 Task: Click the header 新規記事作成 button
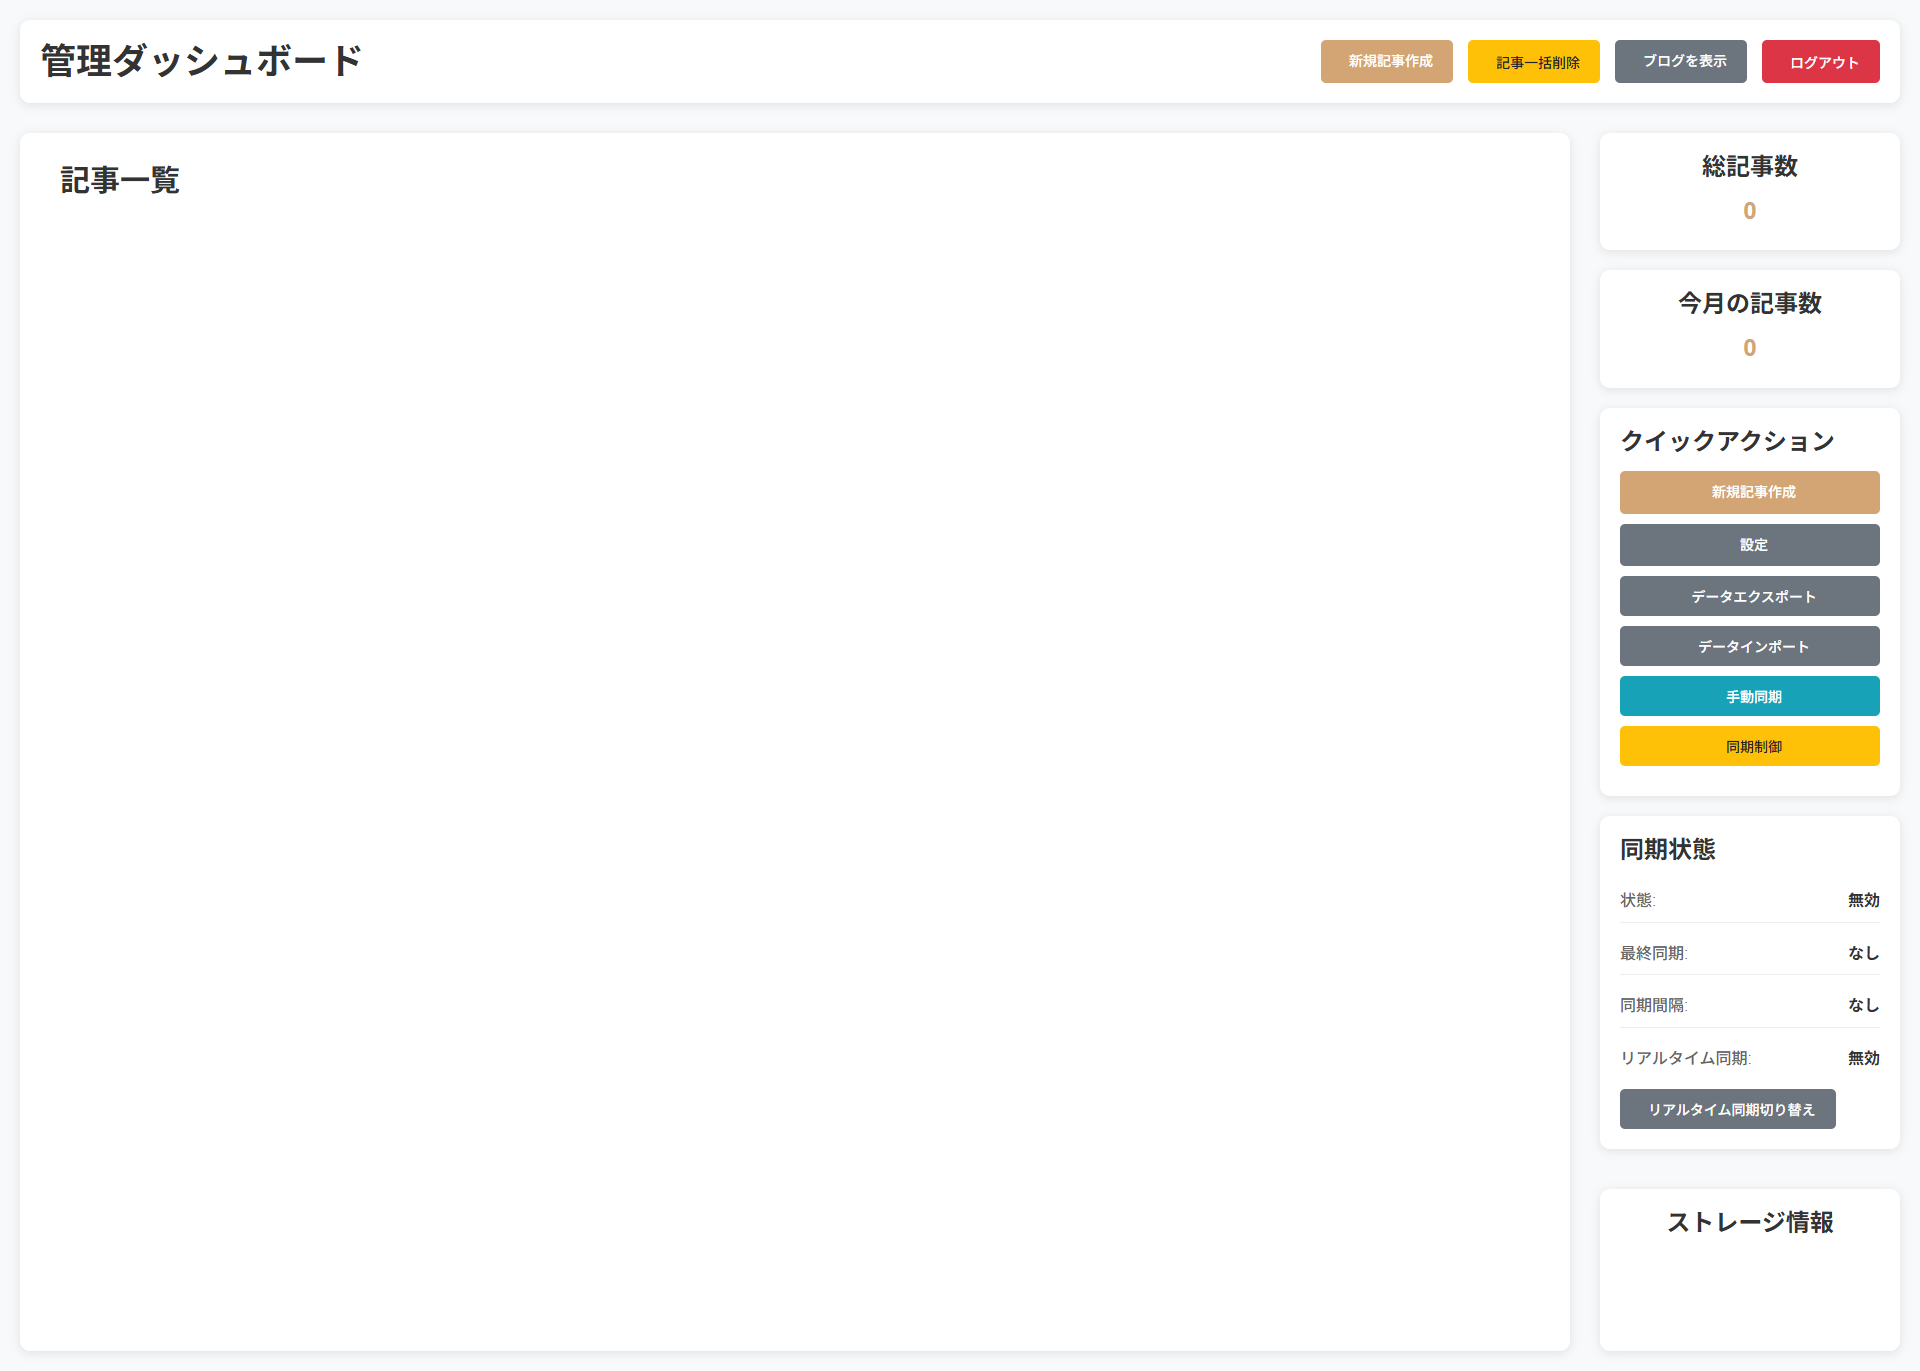point(1386,62)
